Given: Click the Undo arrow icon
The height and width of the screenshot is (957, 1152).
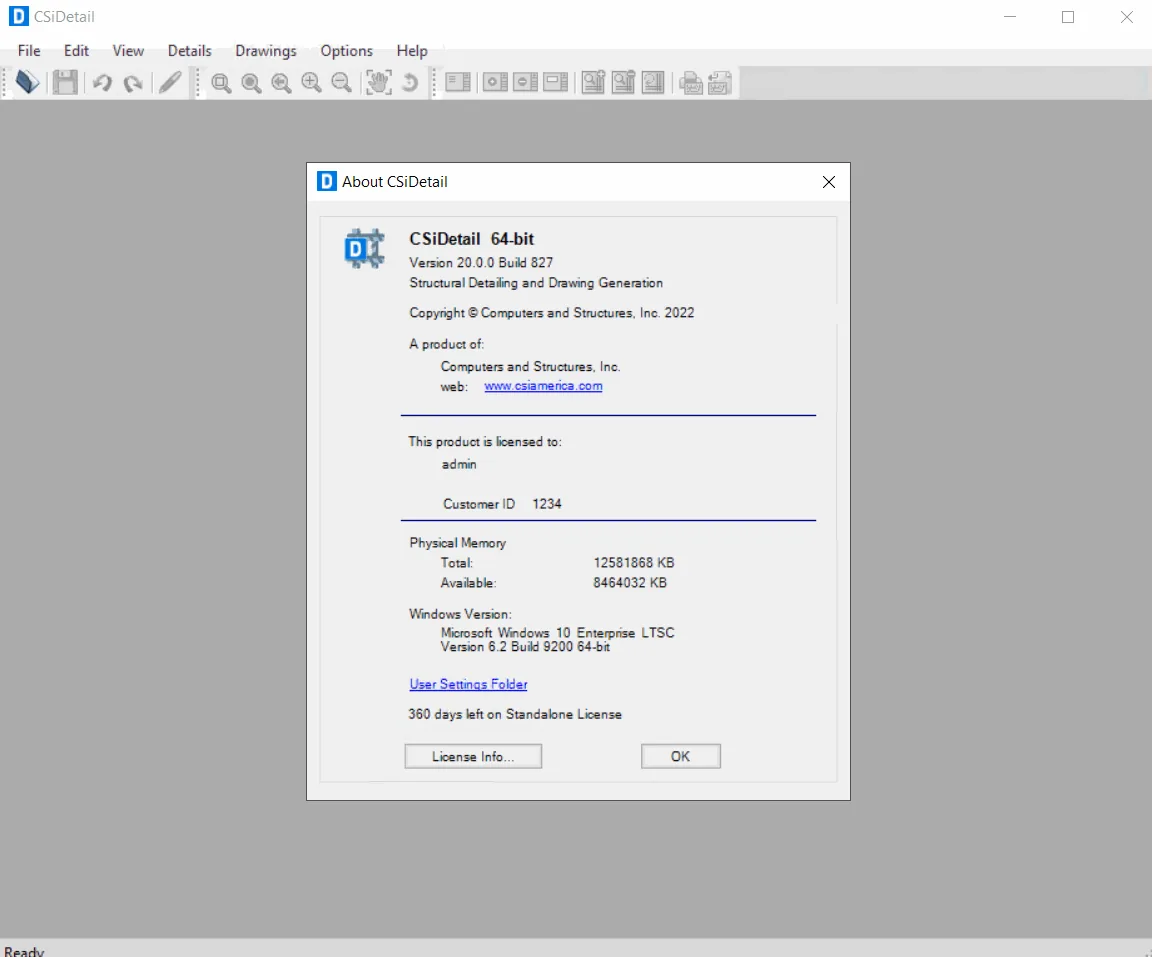Looking at the screenshot, I should [x=102, y=83].
